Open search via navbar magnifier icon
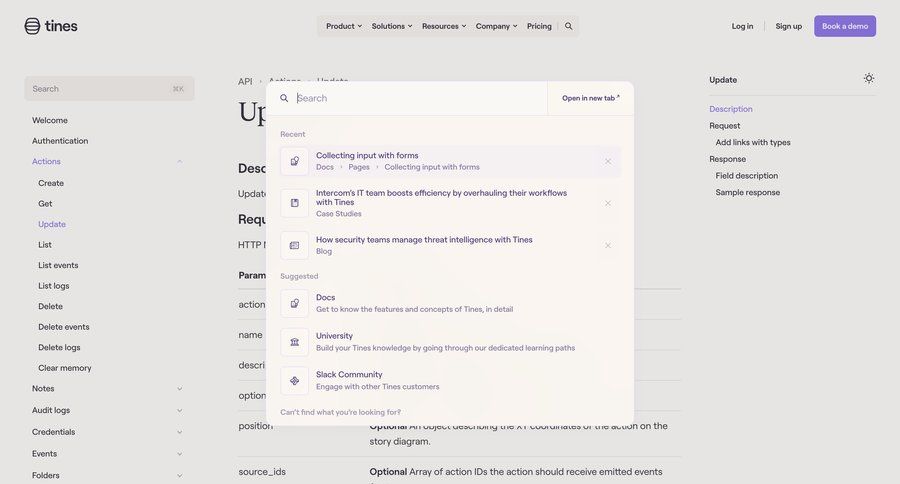The width and height of the screenshot is (900, 484). click(x=568, y=26)
